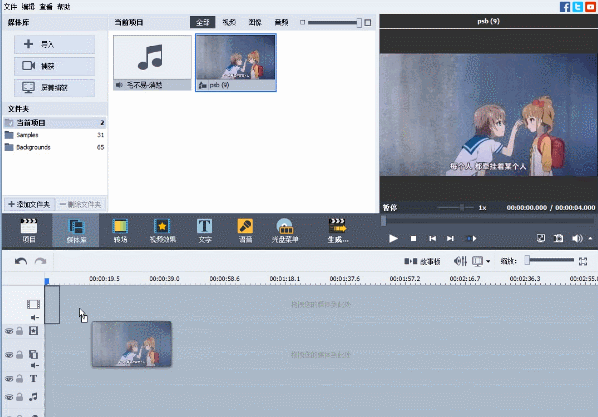Select the video effects track star icon

click(x=34, y=331)
